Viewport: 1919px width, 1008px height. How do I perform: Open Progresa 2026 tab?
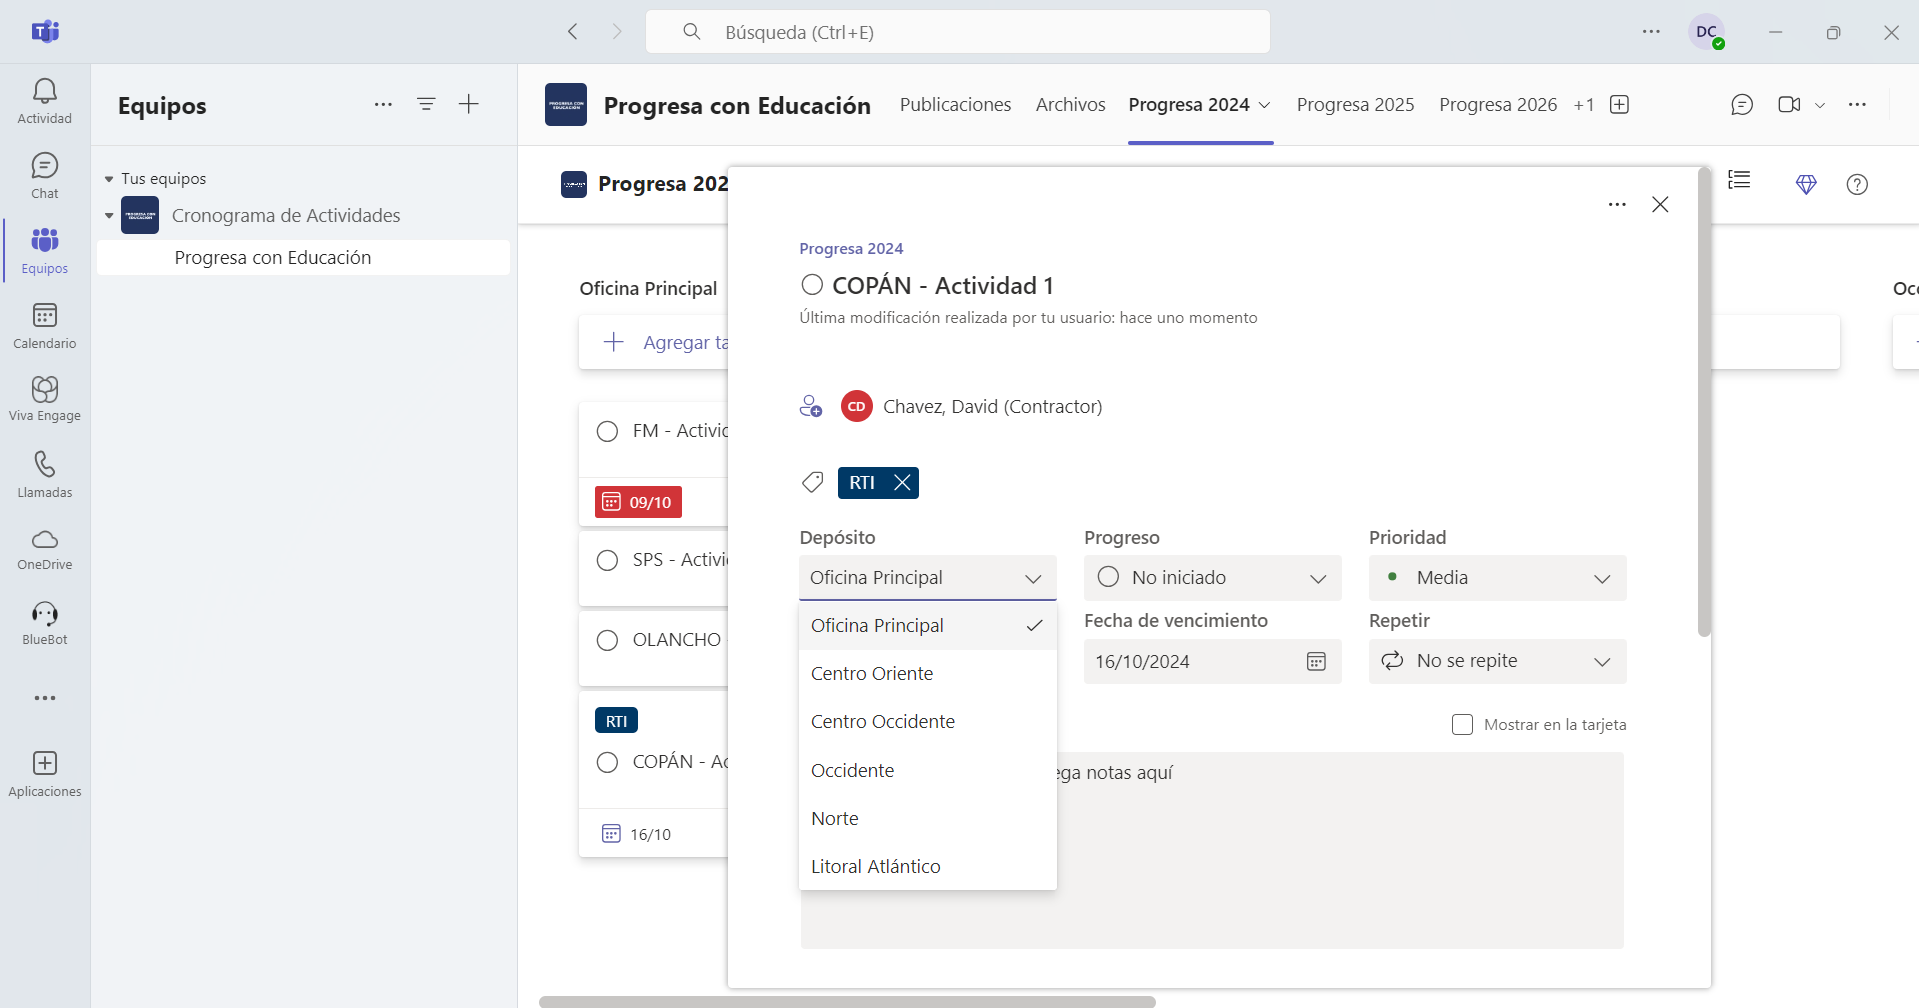pyautogui.click(x=1498, y=105)
